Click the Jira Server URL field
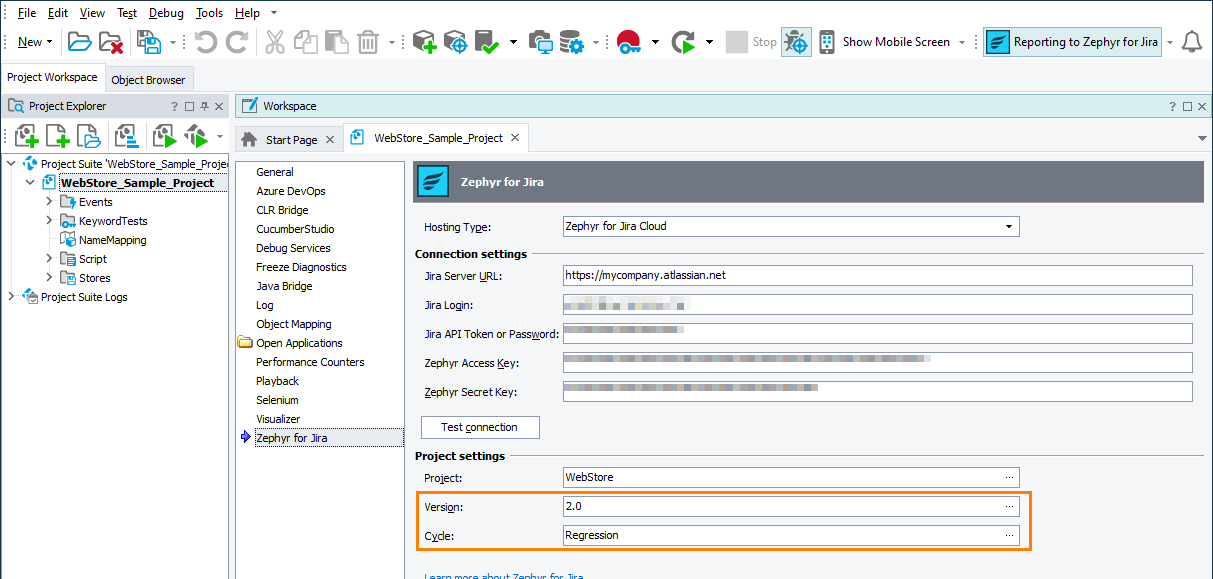Screen dimensions: 1213x579 point(878,275)
